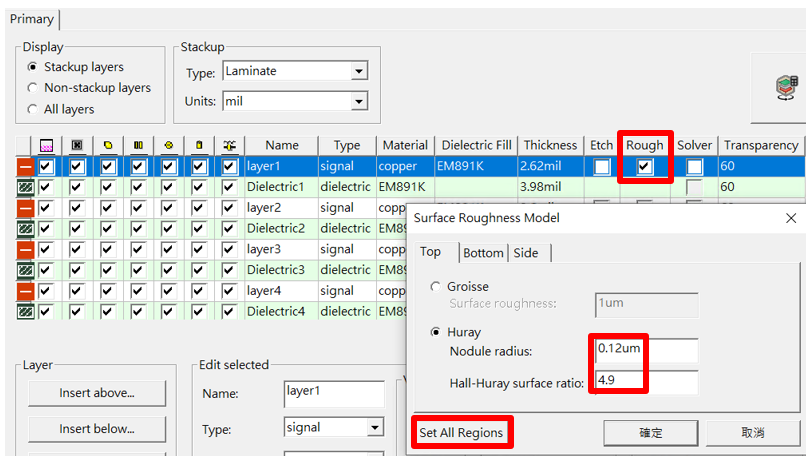Switch to the Top roughness tab

click(430, 252)
